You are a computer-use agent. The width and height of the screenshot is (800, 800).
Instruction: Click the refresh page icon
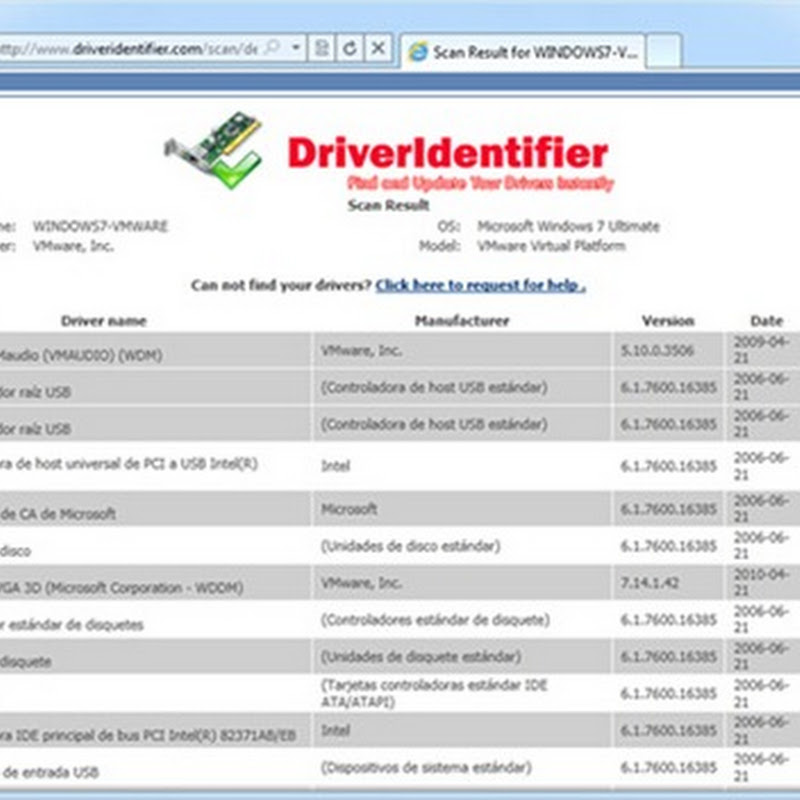[x=349, y=48]
